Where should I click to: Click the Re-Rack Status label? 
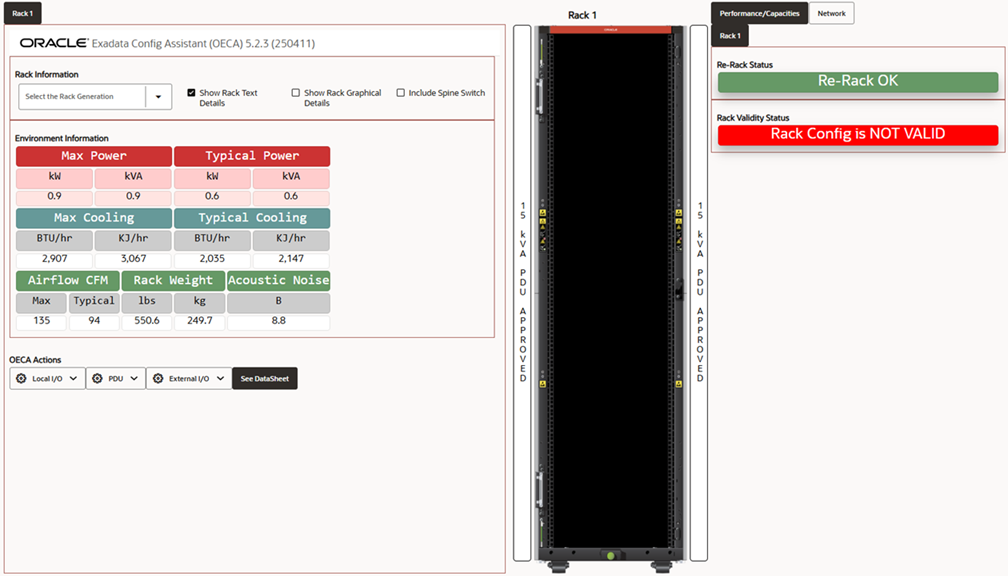pyautogui.click(x=744, y=65)
